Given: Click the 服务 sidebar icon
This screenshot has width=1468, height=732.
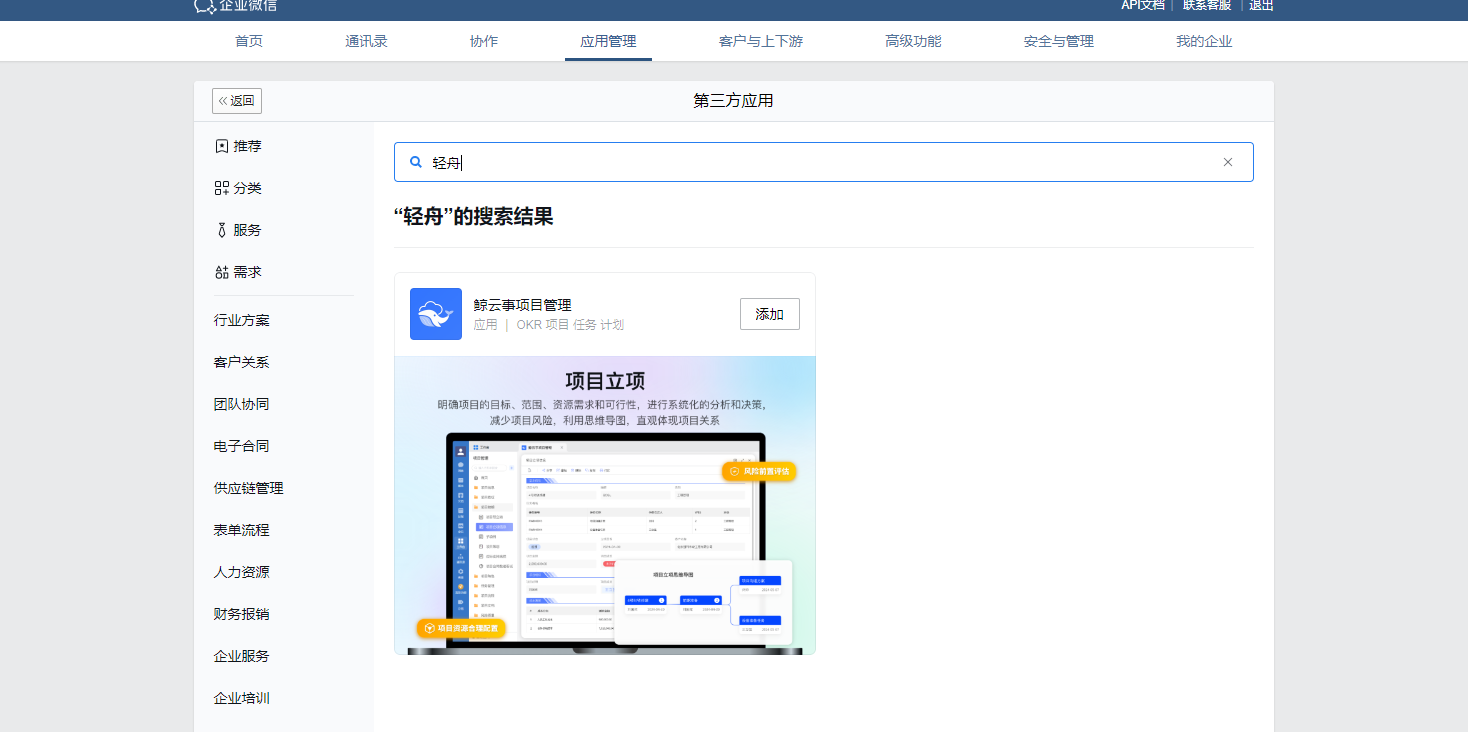Looking at the screenshot, I should pyautogui.click(x=222, y=230).
